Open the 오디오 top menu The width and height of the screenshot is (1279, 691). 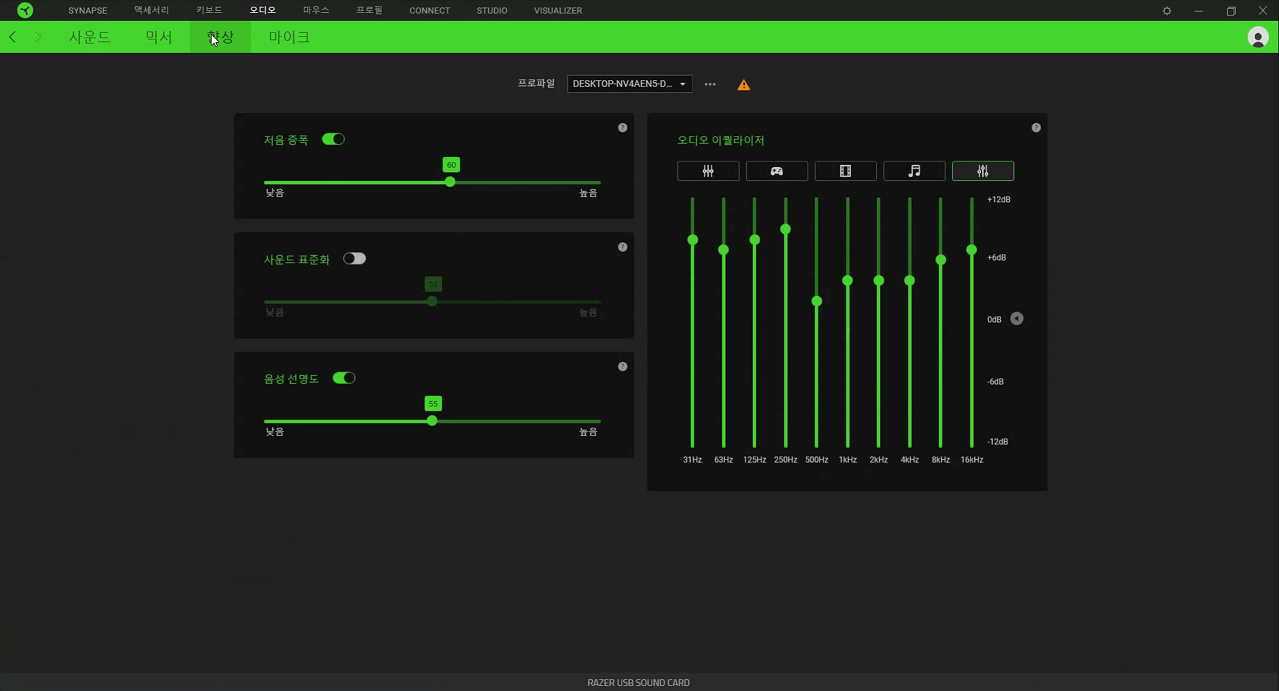[262, 10]
